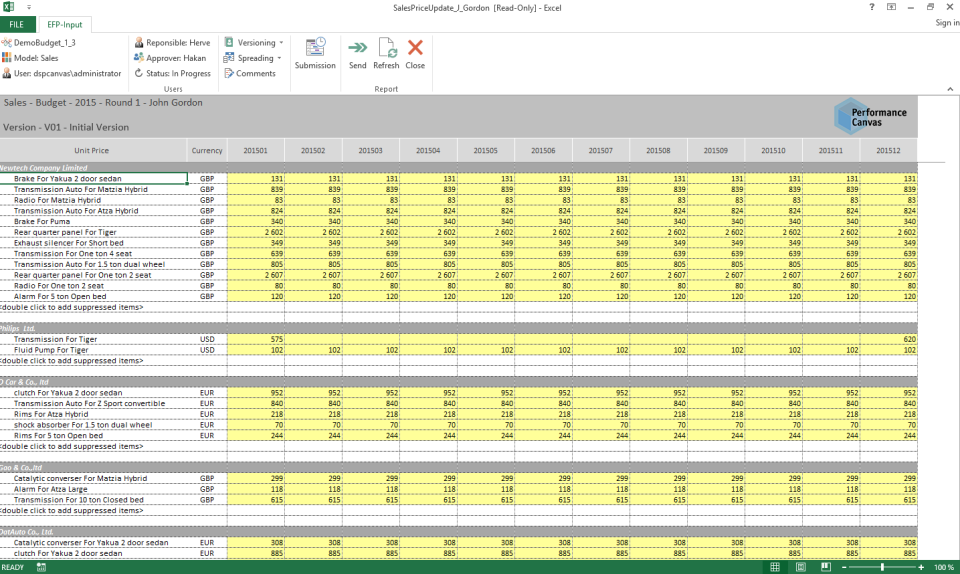Click the Send arrow icon
960x574 pixels.
[x=358, y=48]
